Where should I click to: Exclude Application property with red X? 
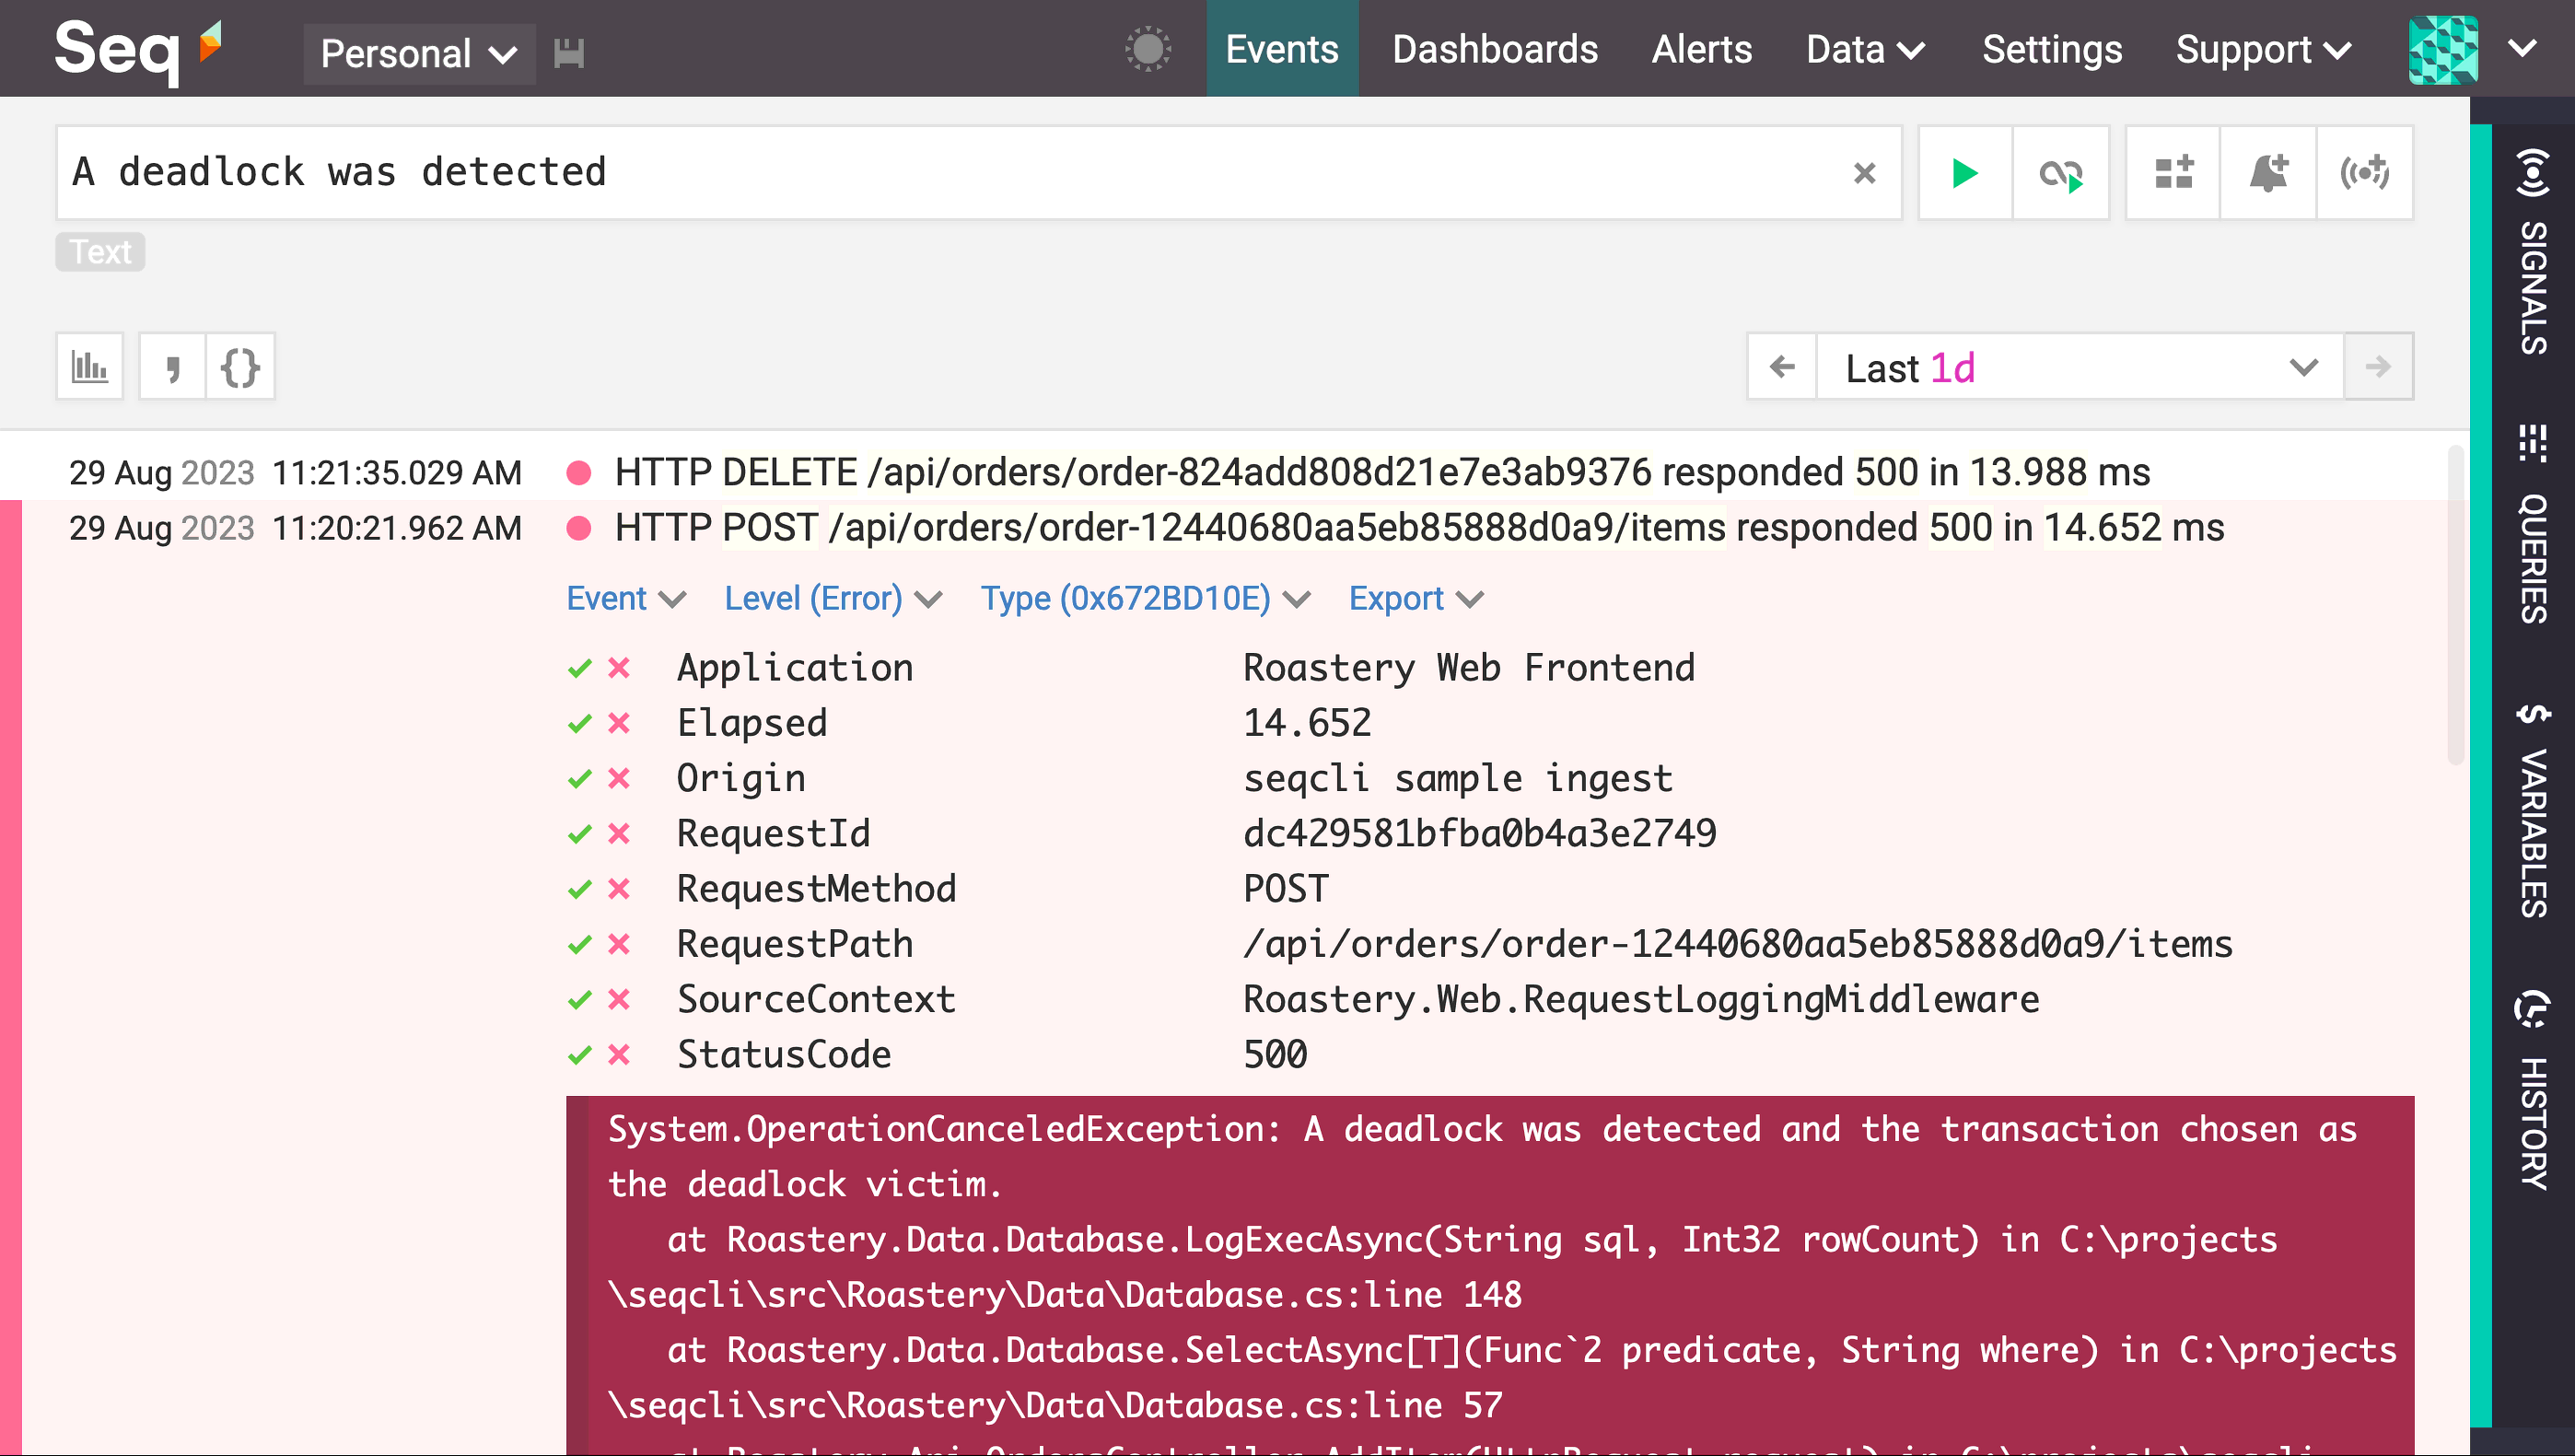click(620, 668)
